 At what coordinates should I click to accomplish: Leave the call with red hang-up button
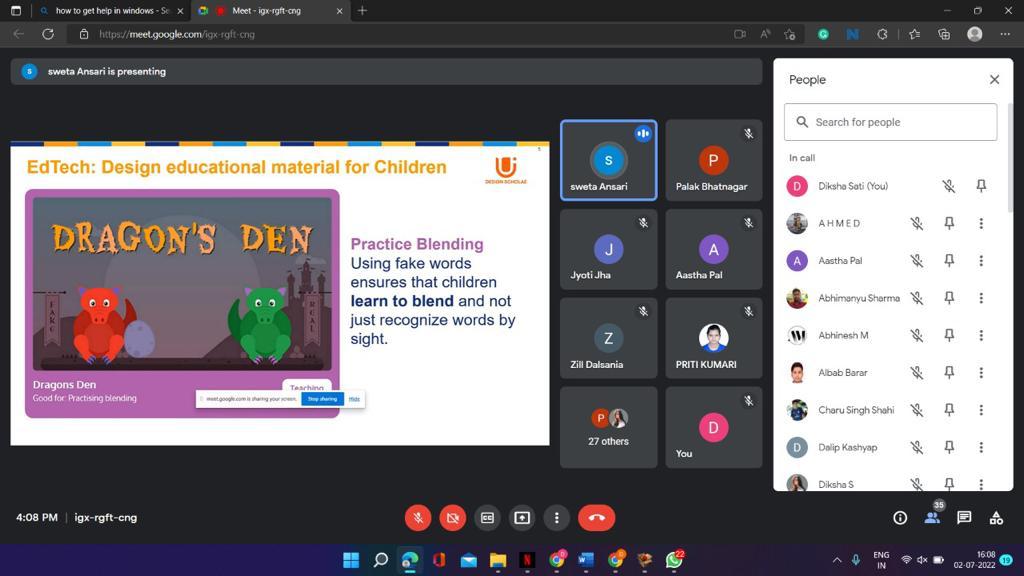coord(596,518)
